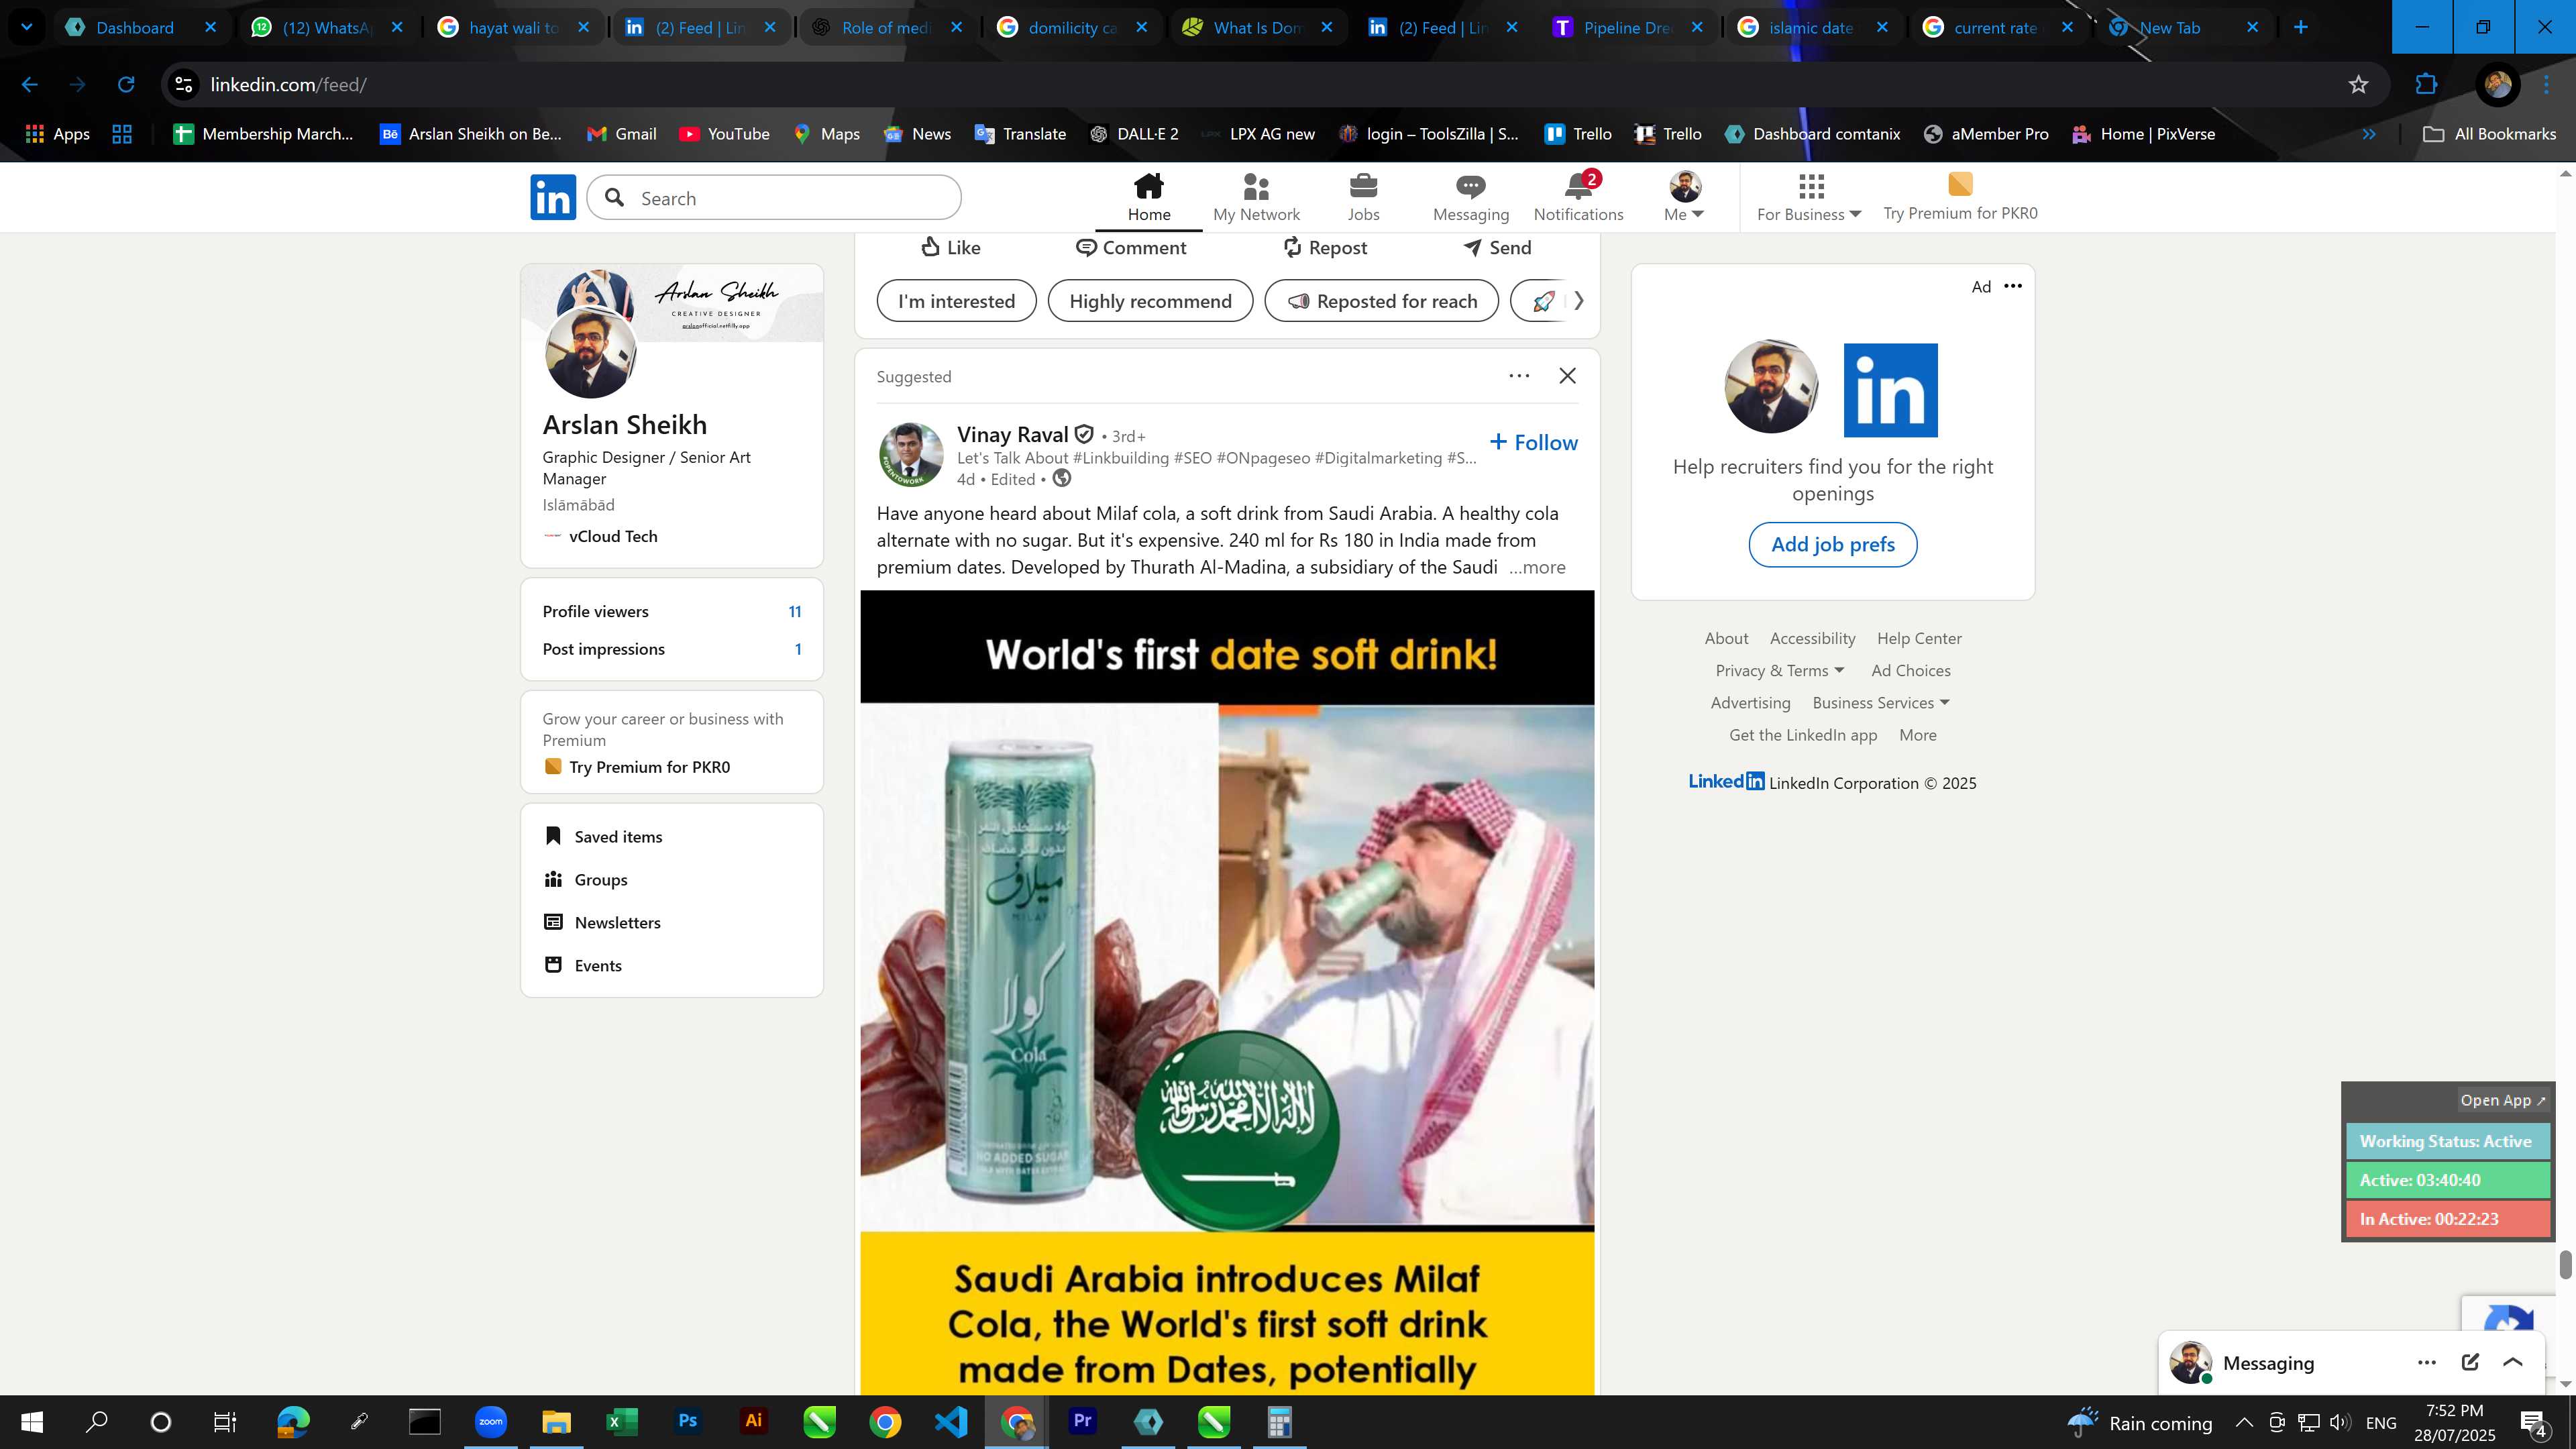Send the post above
2576x1449 pixels.
[x=1496, y=247]
